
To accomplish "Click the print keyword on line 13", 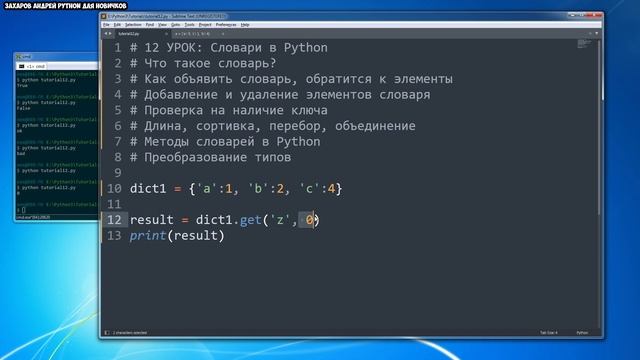I will (x=148, y=236).
